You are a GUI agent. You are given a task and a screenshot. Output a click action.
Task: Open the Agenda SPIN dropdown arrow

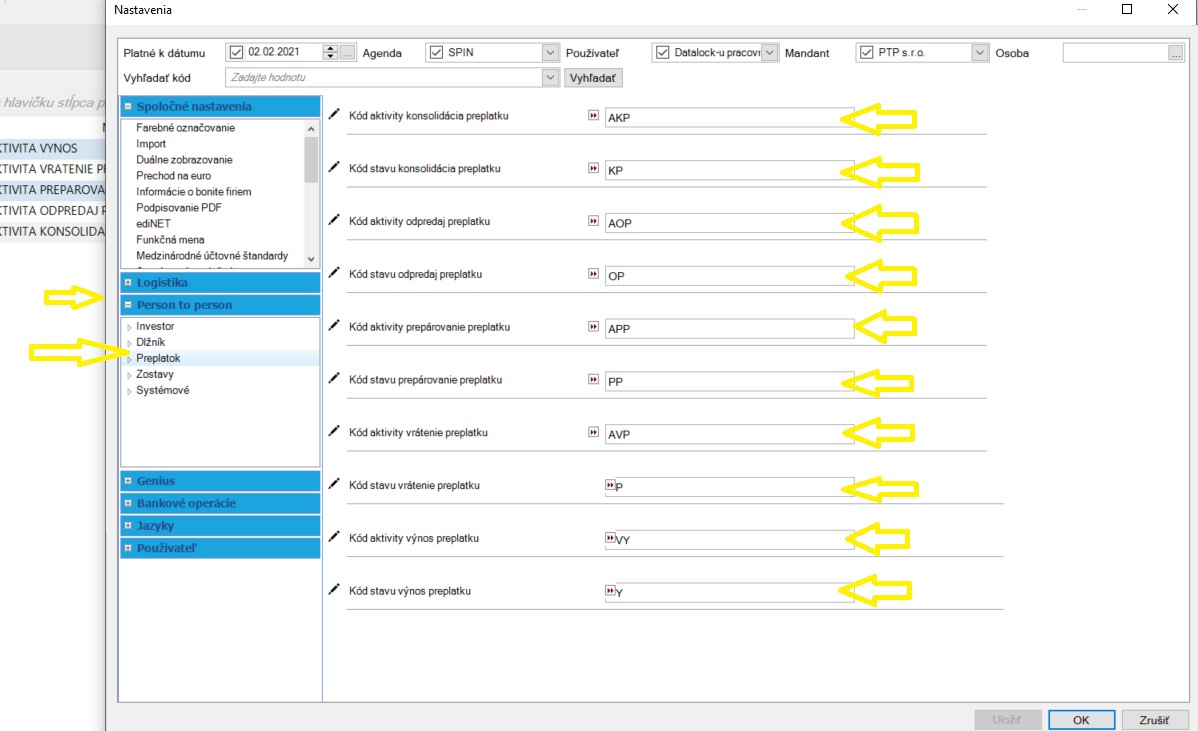click(x=550, y=52)
